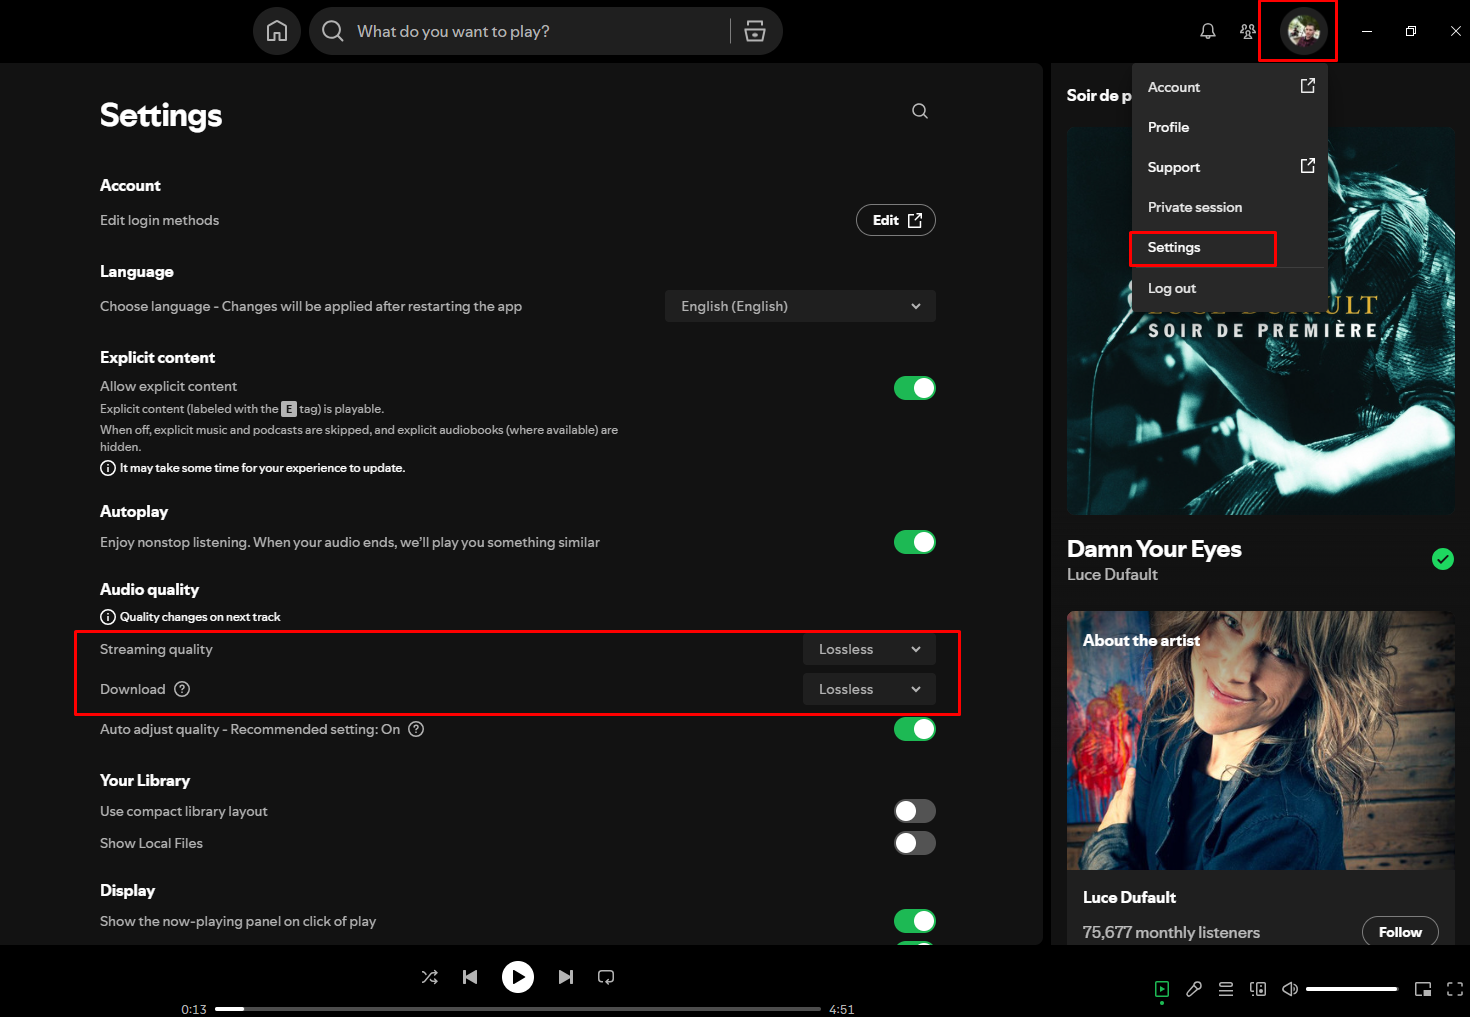Screen dimensions: 1470x1017
Task: Open the language dropdown
Action: pos(800,306)
